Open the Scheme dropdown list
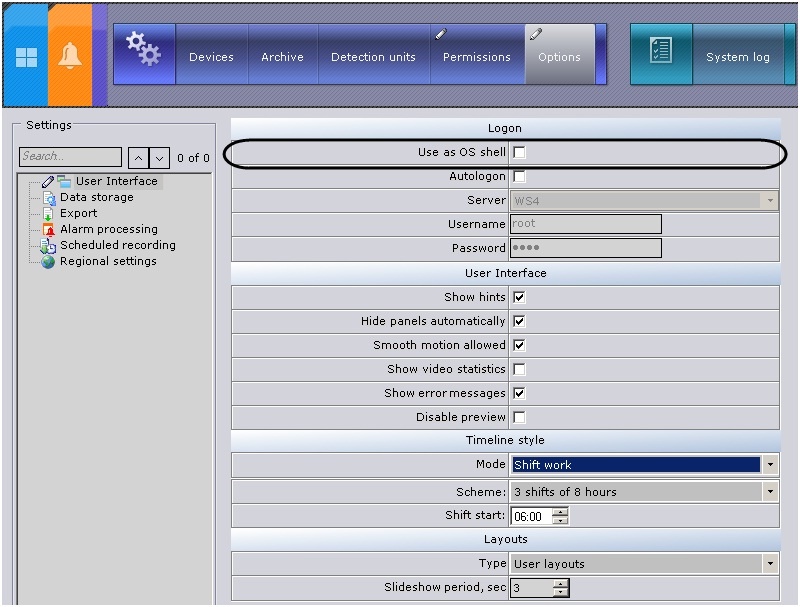The image size is (800, 607). [770, 492]
